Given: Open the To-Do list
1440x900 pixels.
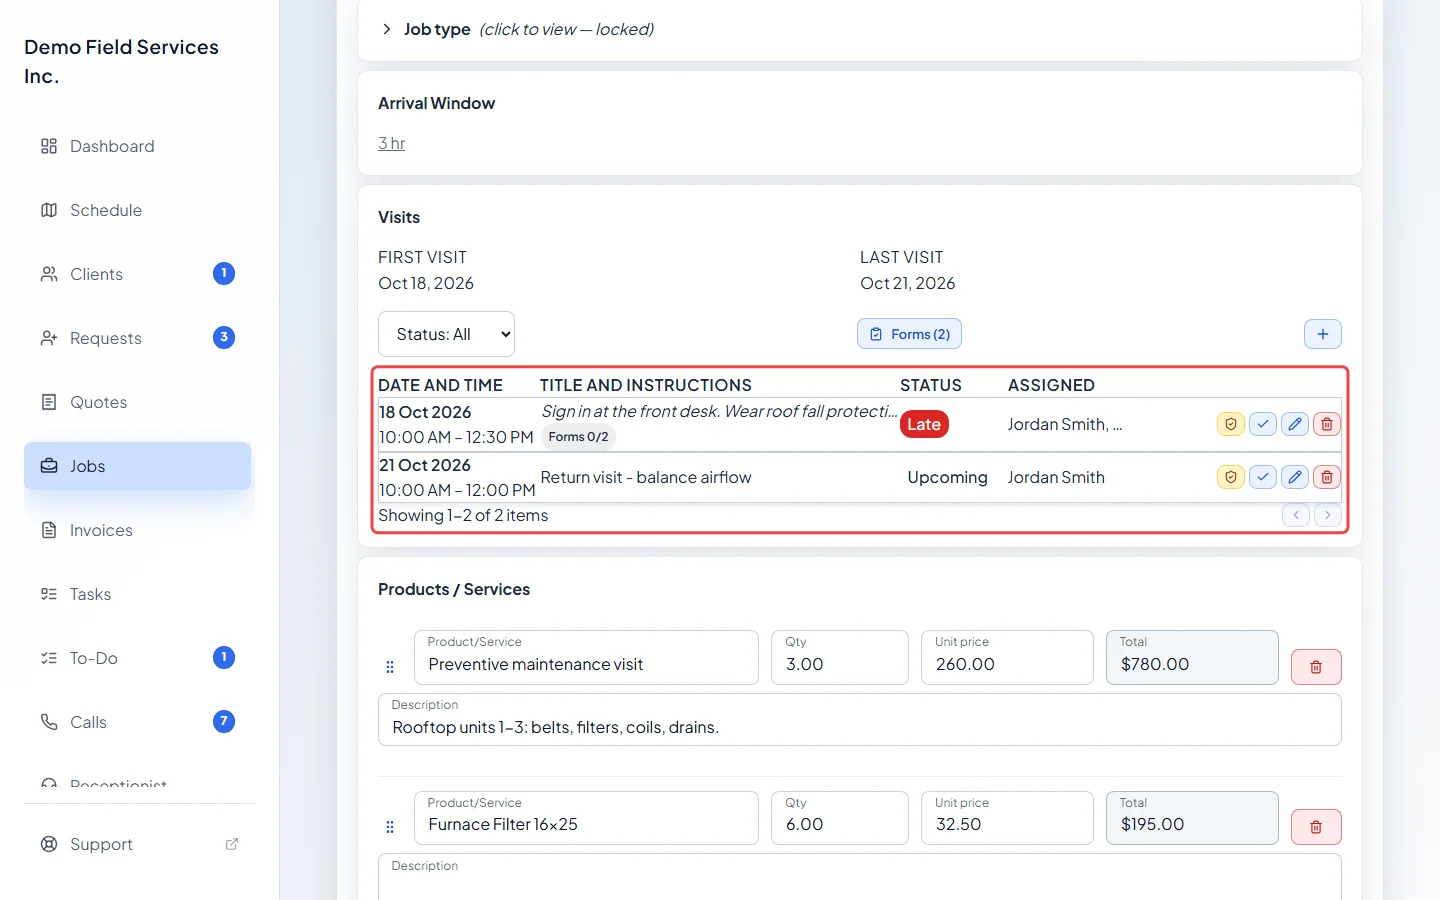Looking at the screenshot, I should pos(138,658).
